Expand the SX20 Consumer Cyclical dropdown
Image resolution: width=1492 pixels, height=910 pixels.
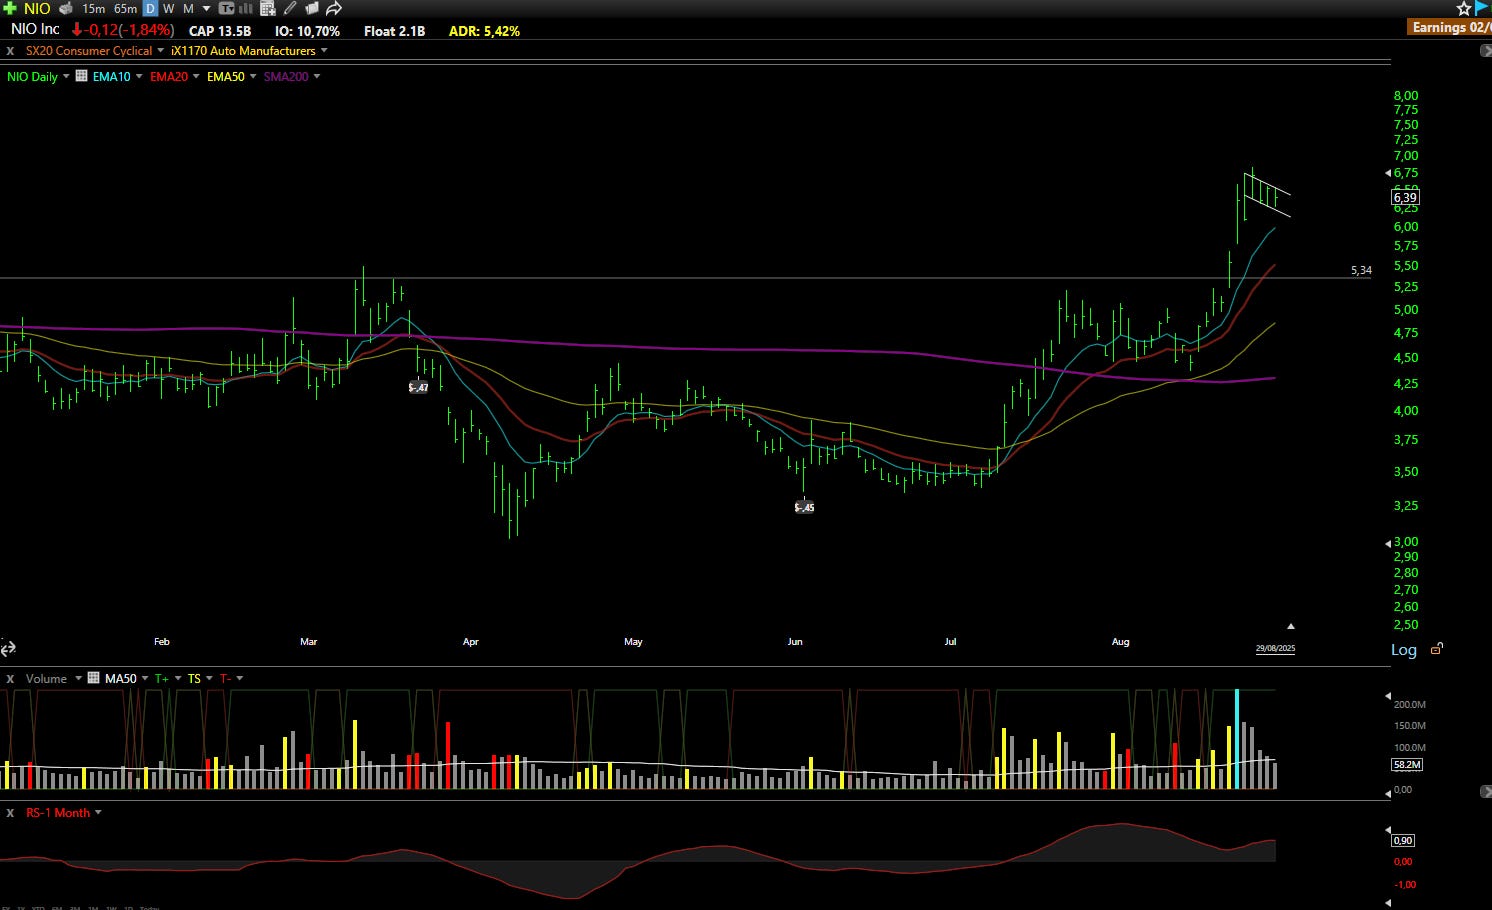point(161,51)
